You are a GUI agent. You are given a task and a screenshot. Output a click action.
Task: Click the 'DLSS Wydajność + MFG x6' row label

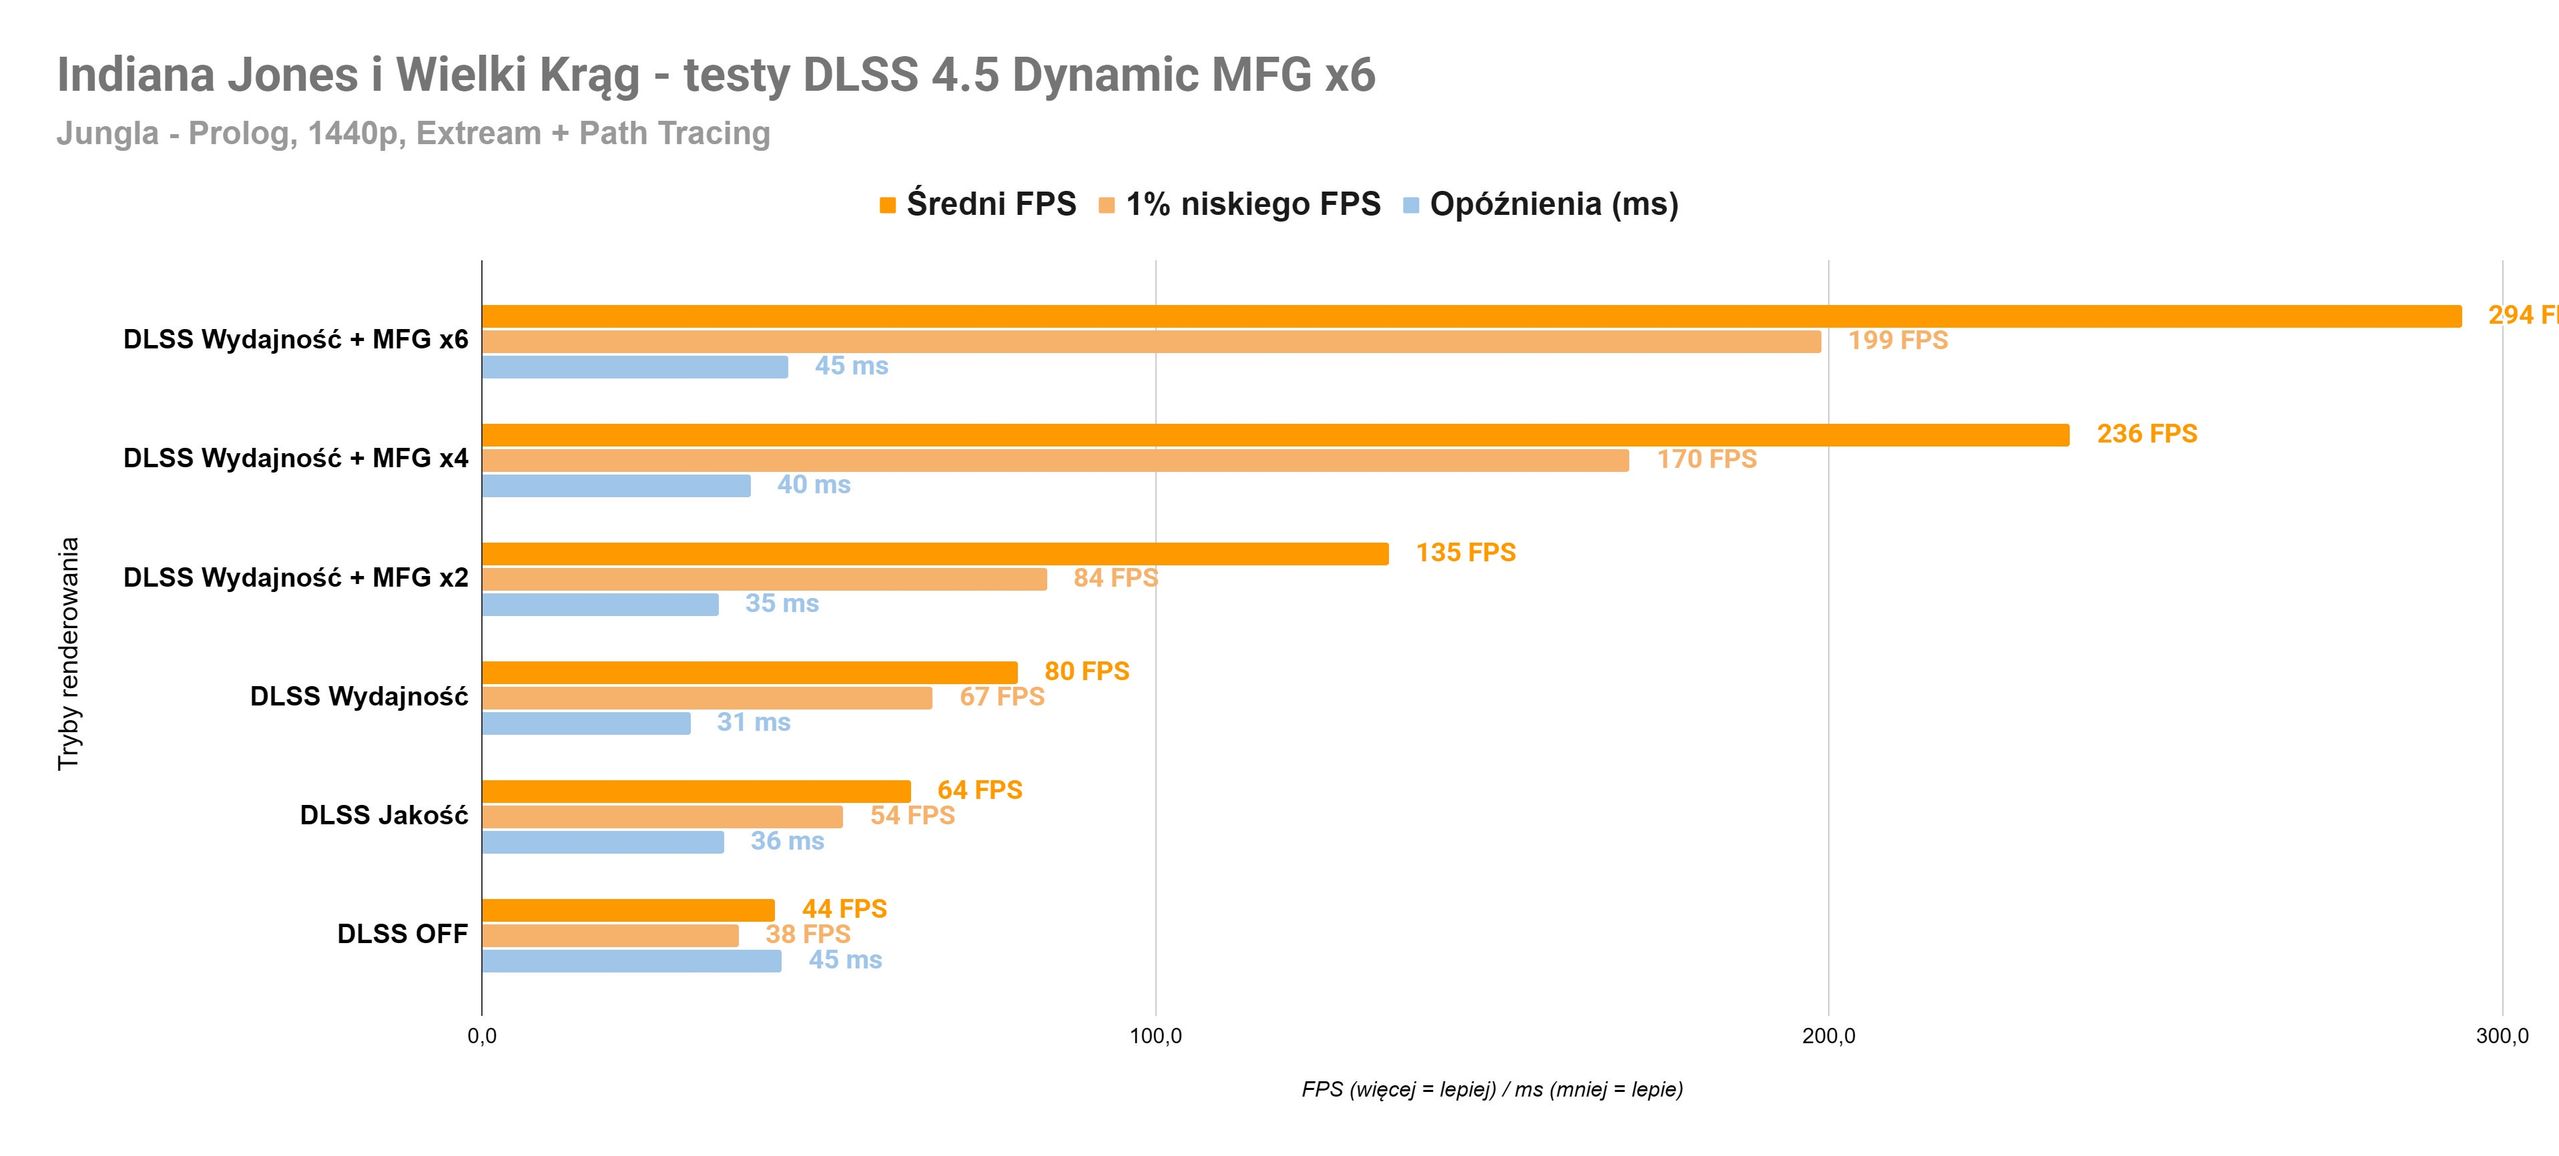[x=296, y=340]
